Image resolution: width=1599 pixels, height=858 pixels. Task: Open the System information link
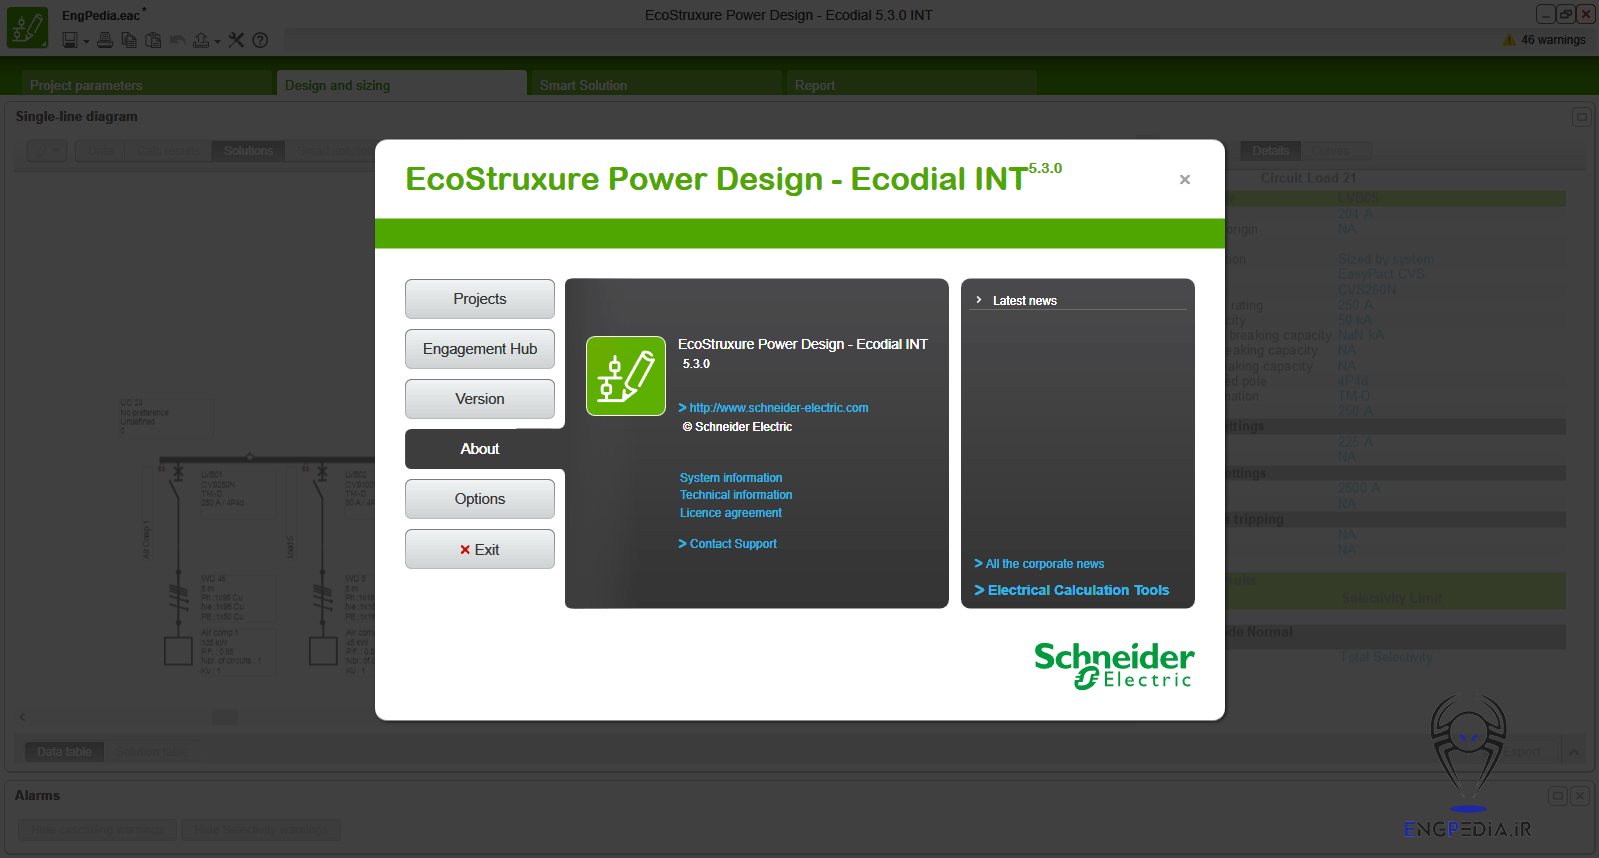click(x=731, y=478)
